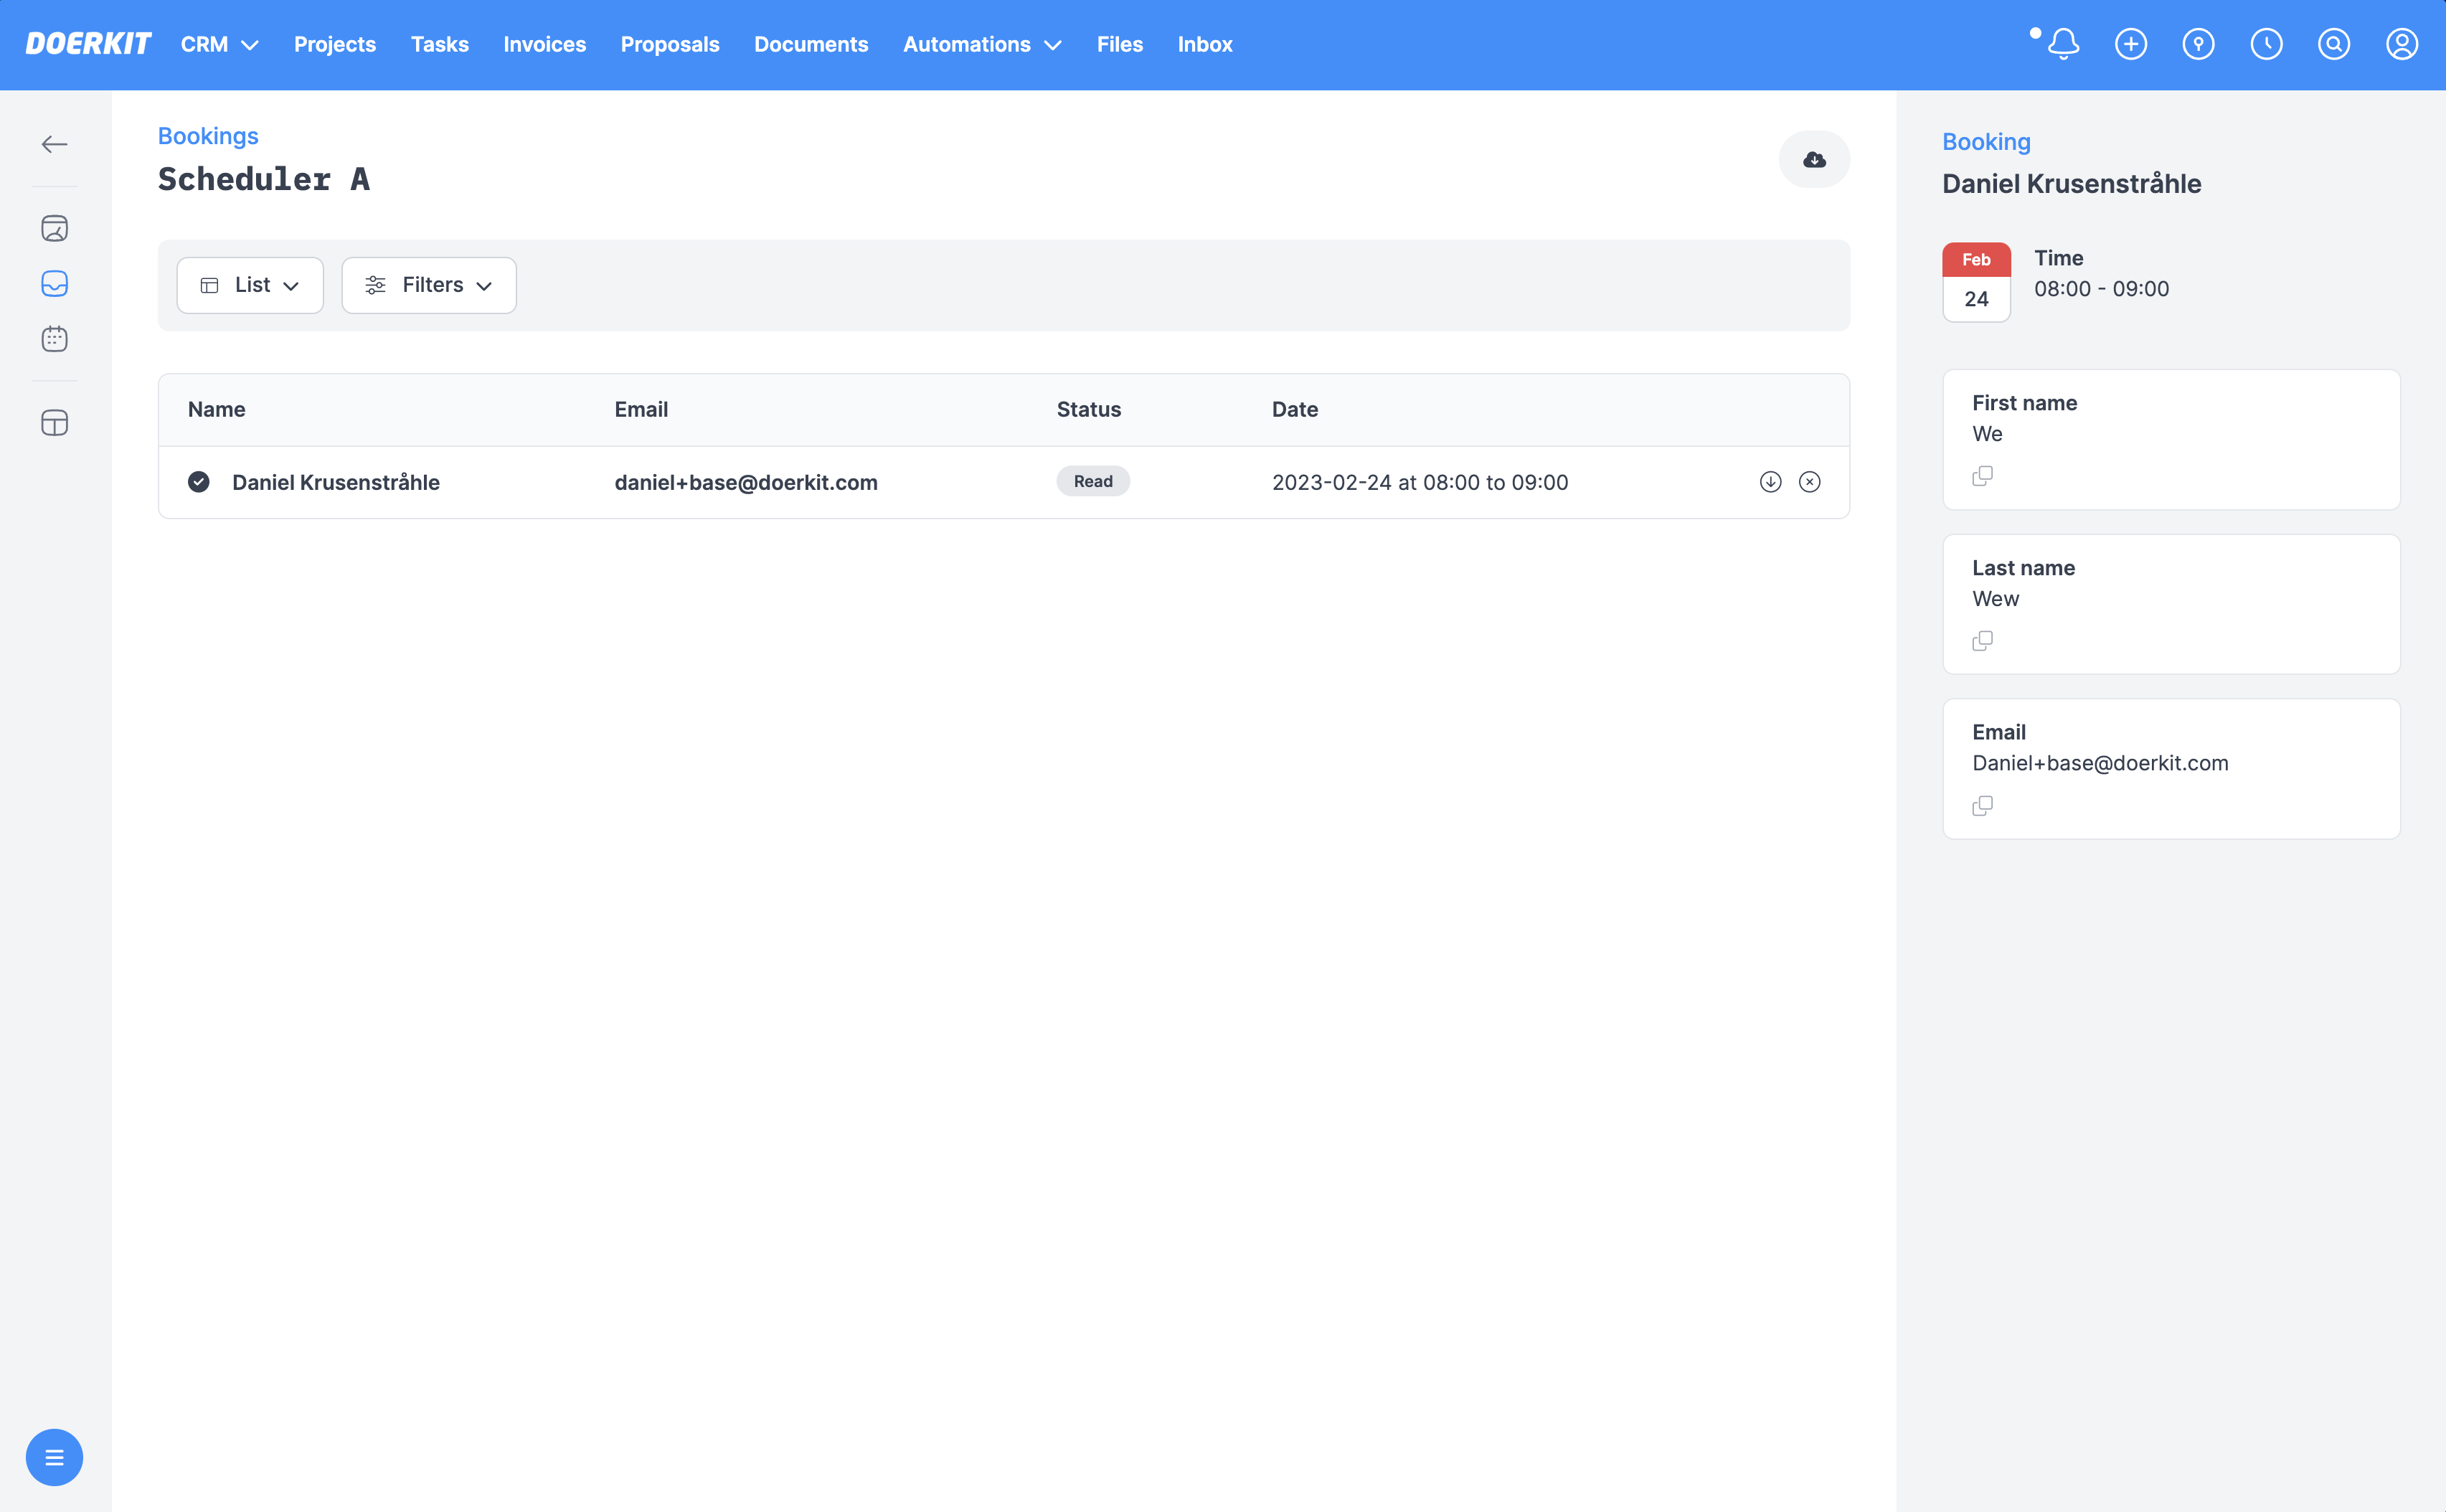Open search from the top bar

click(x=2333, y=44)
